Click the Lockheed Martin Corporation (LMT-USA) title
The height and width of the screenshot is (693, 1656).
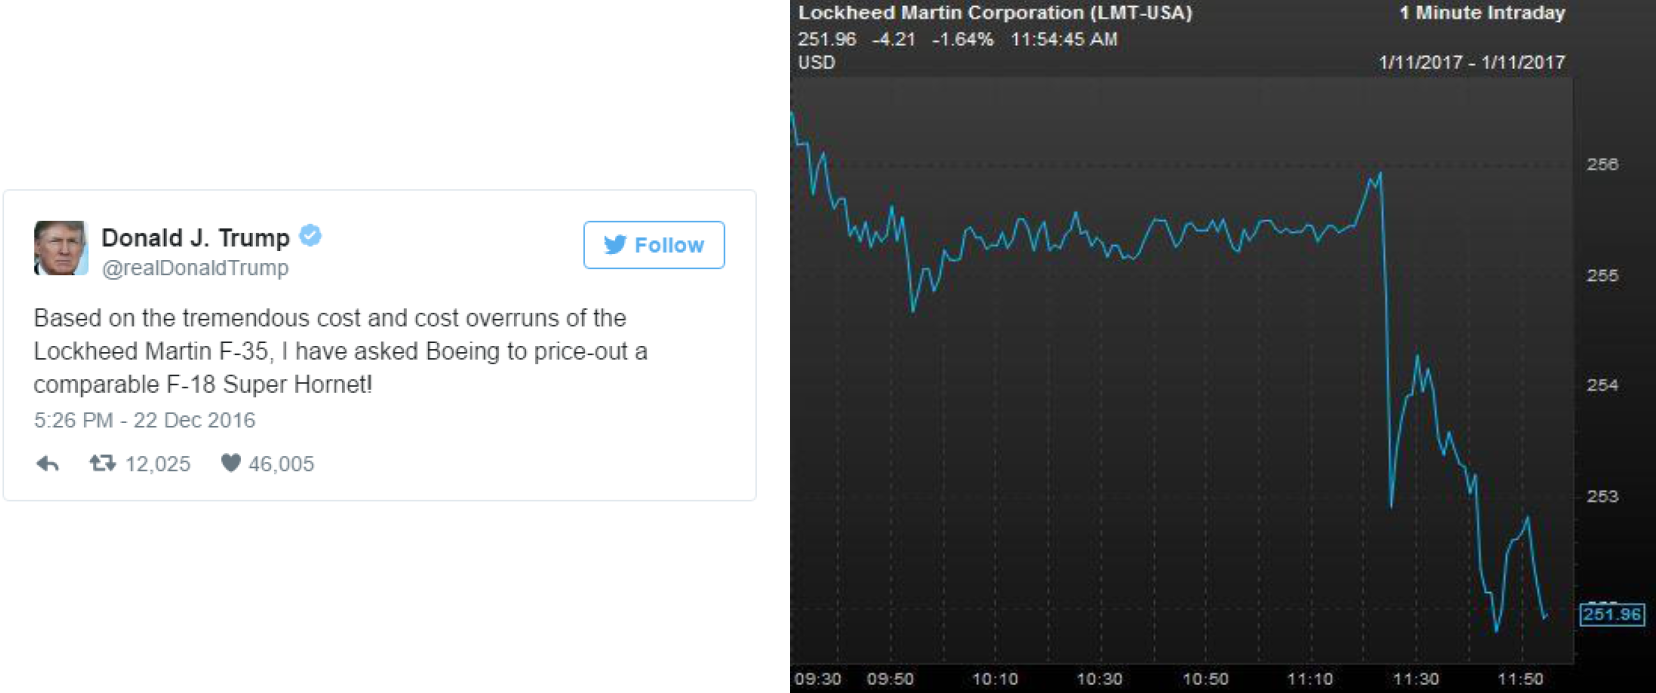[x=995, y=13]
